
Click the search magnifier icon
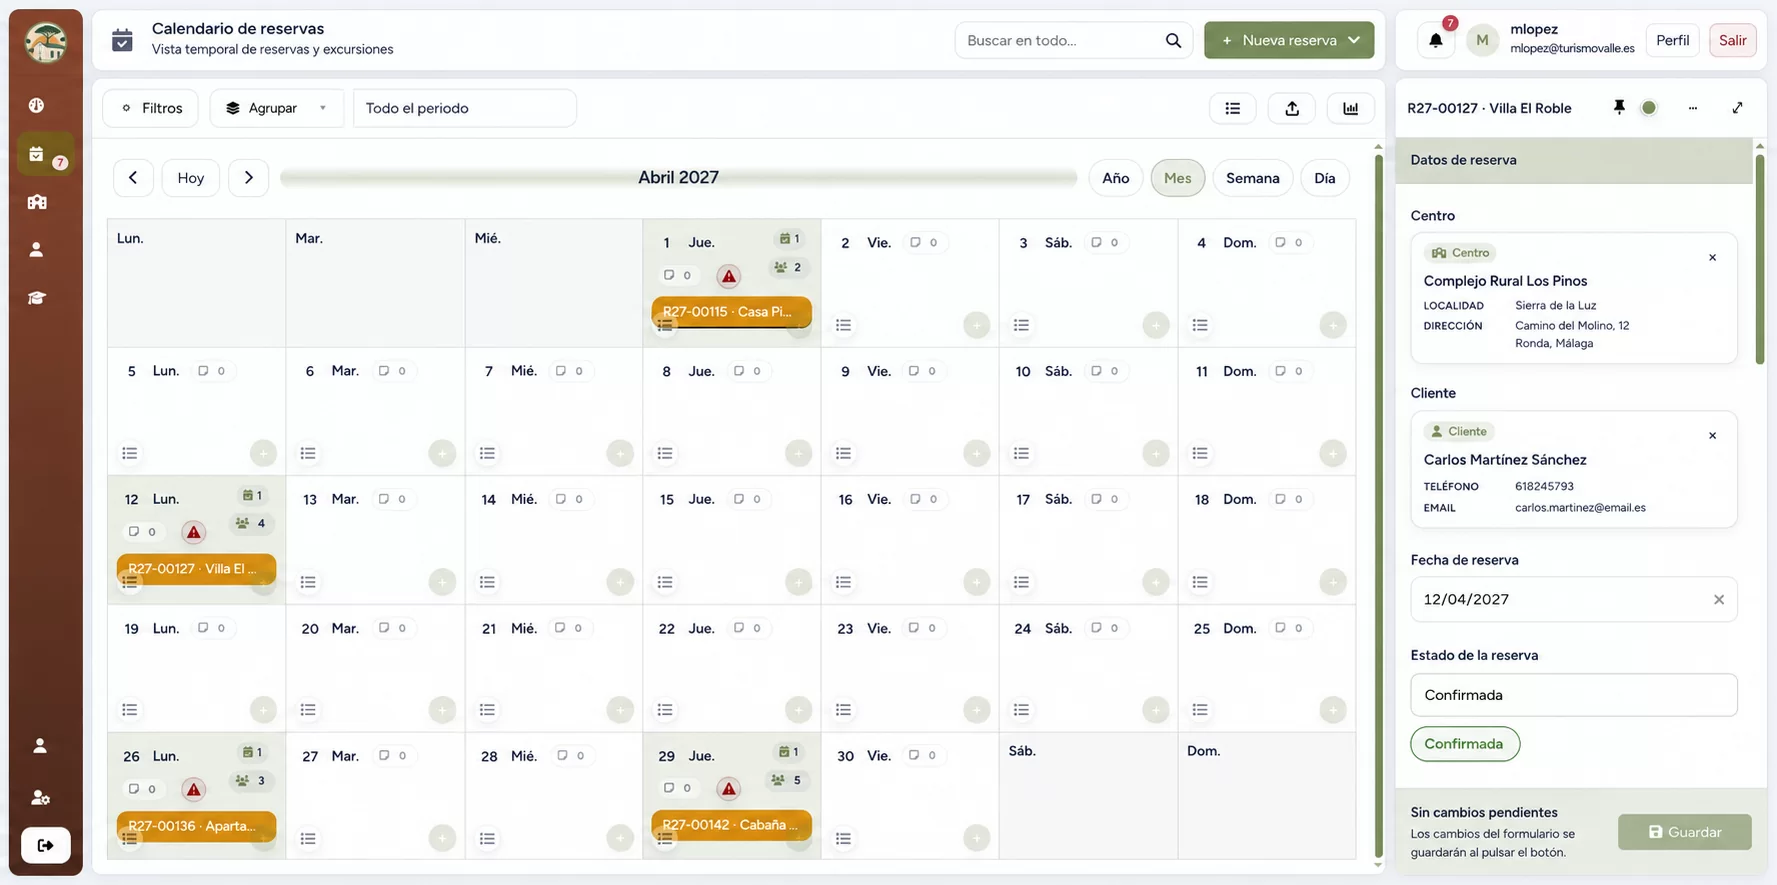coord(1173,40)
